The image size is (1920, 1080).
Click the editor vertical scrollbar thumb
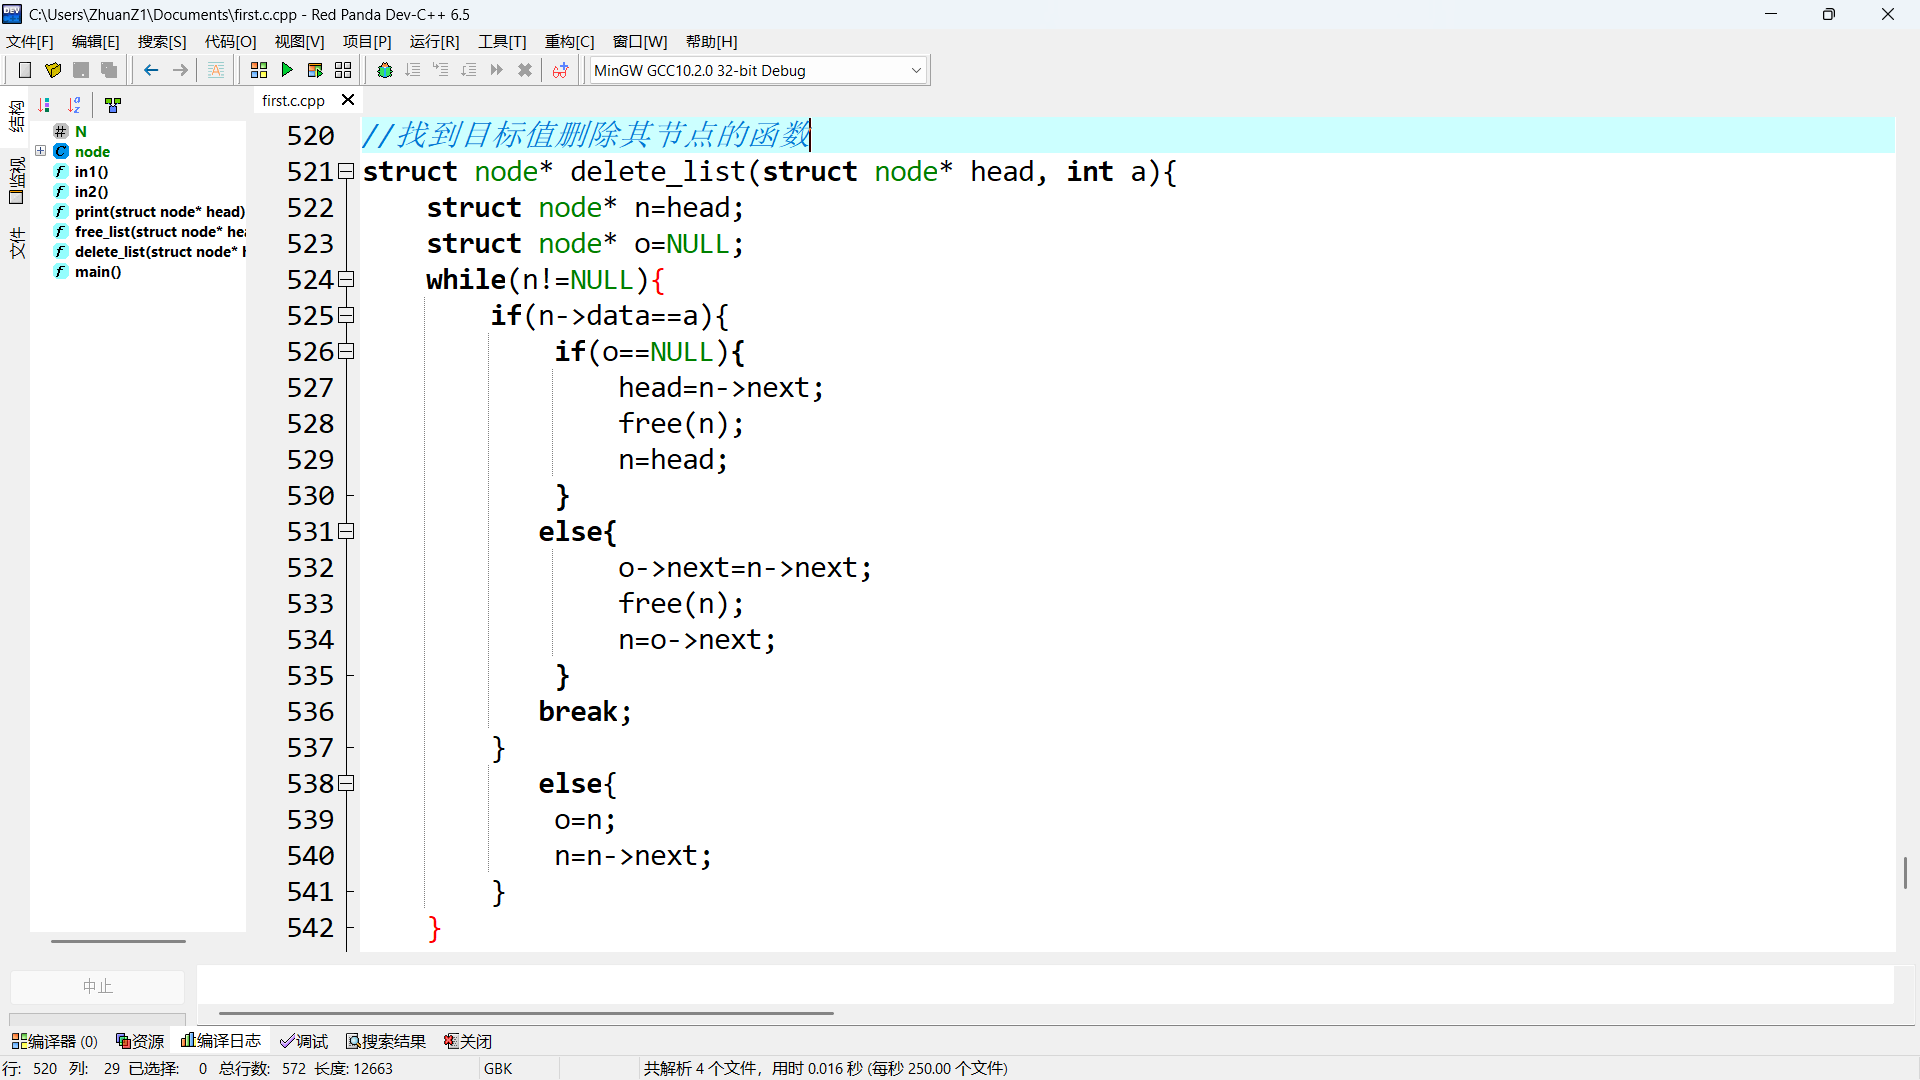pos(1905,872)
